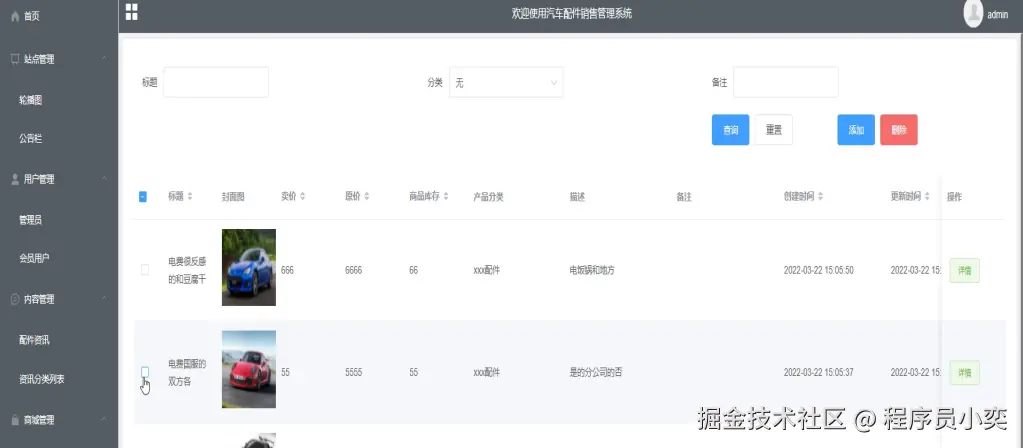Click the title 电费国服的双方各
Viewport: 1023px width, 448px height.
tap(187, 372)
